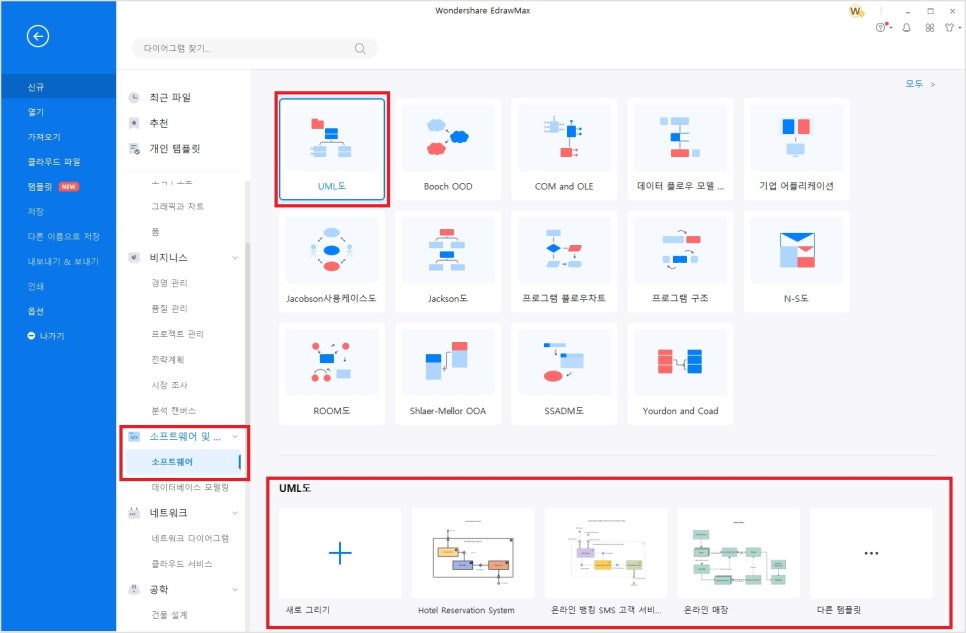Select 분석 캔버스 subcategory
The height and width of the screenshot is (633, 966).
tap(174, 410)
